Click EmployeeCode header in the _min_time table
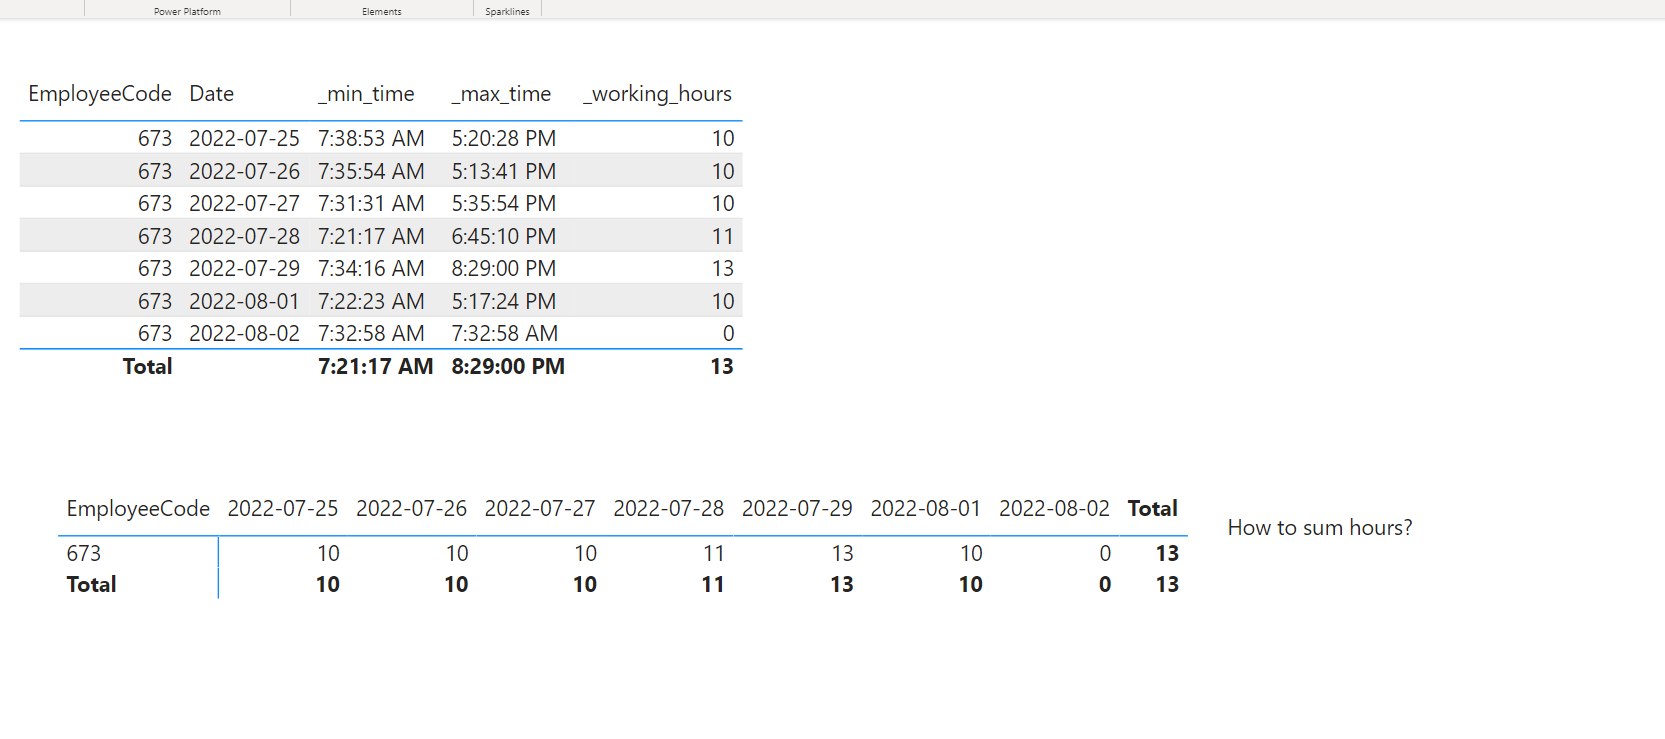This screenshot has height=739, width=1665. [x=100, y=94]
